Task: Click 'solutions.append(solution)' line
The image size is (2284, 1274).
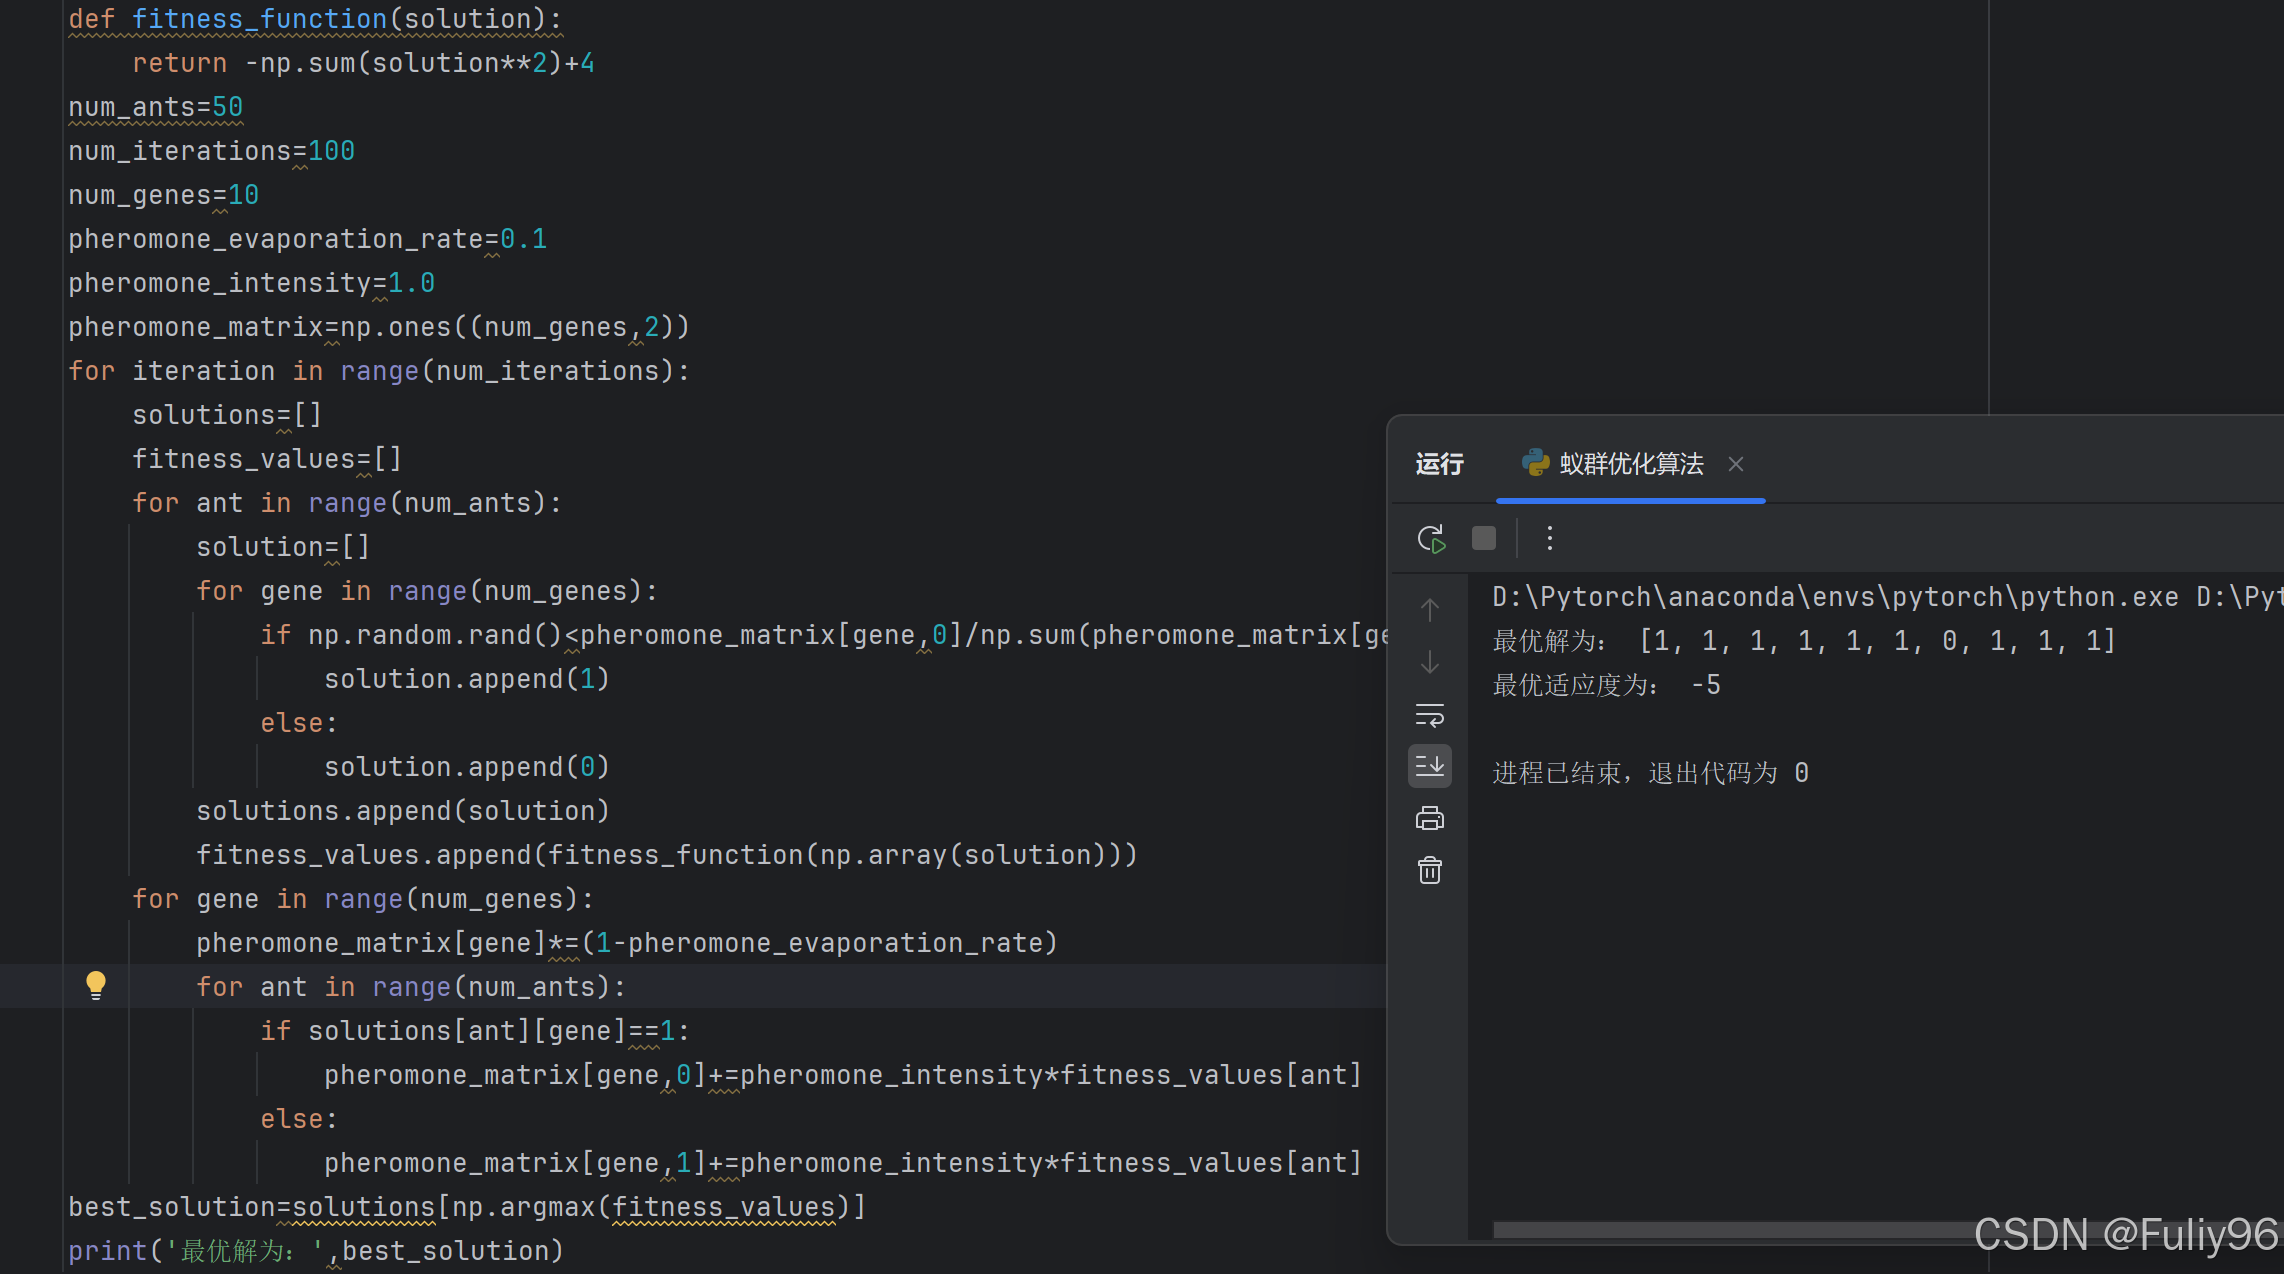Action: (x=403, y=811)
